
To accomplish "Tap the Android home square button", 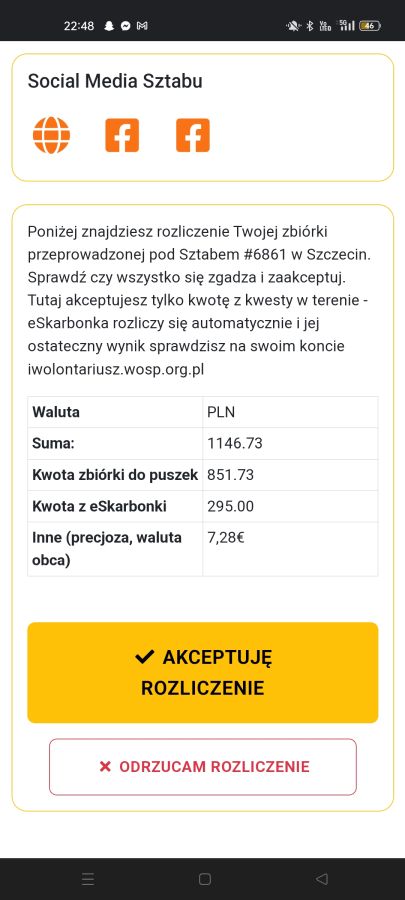I will (205, 879).
